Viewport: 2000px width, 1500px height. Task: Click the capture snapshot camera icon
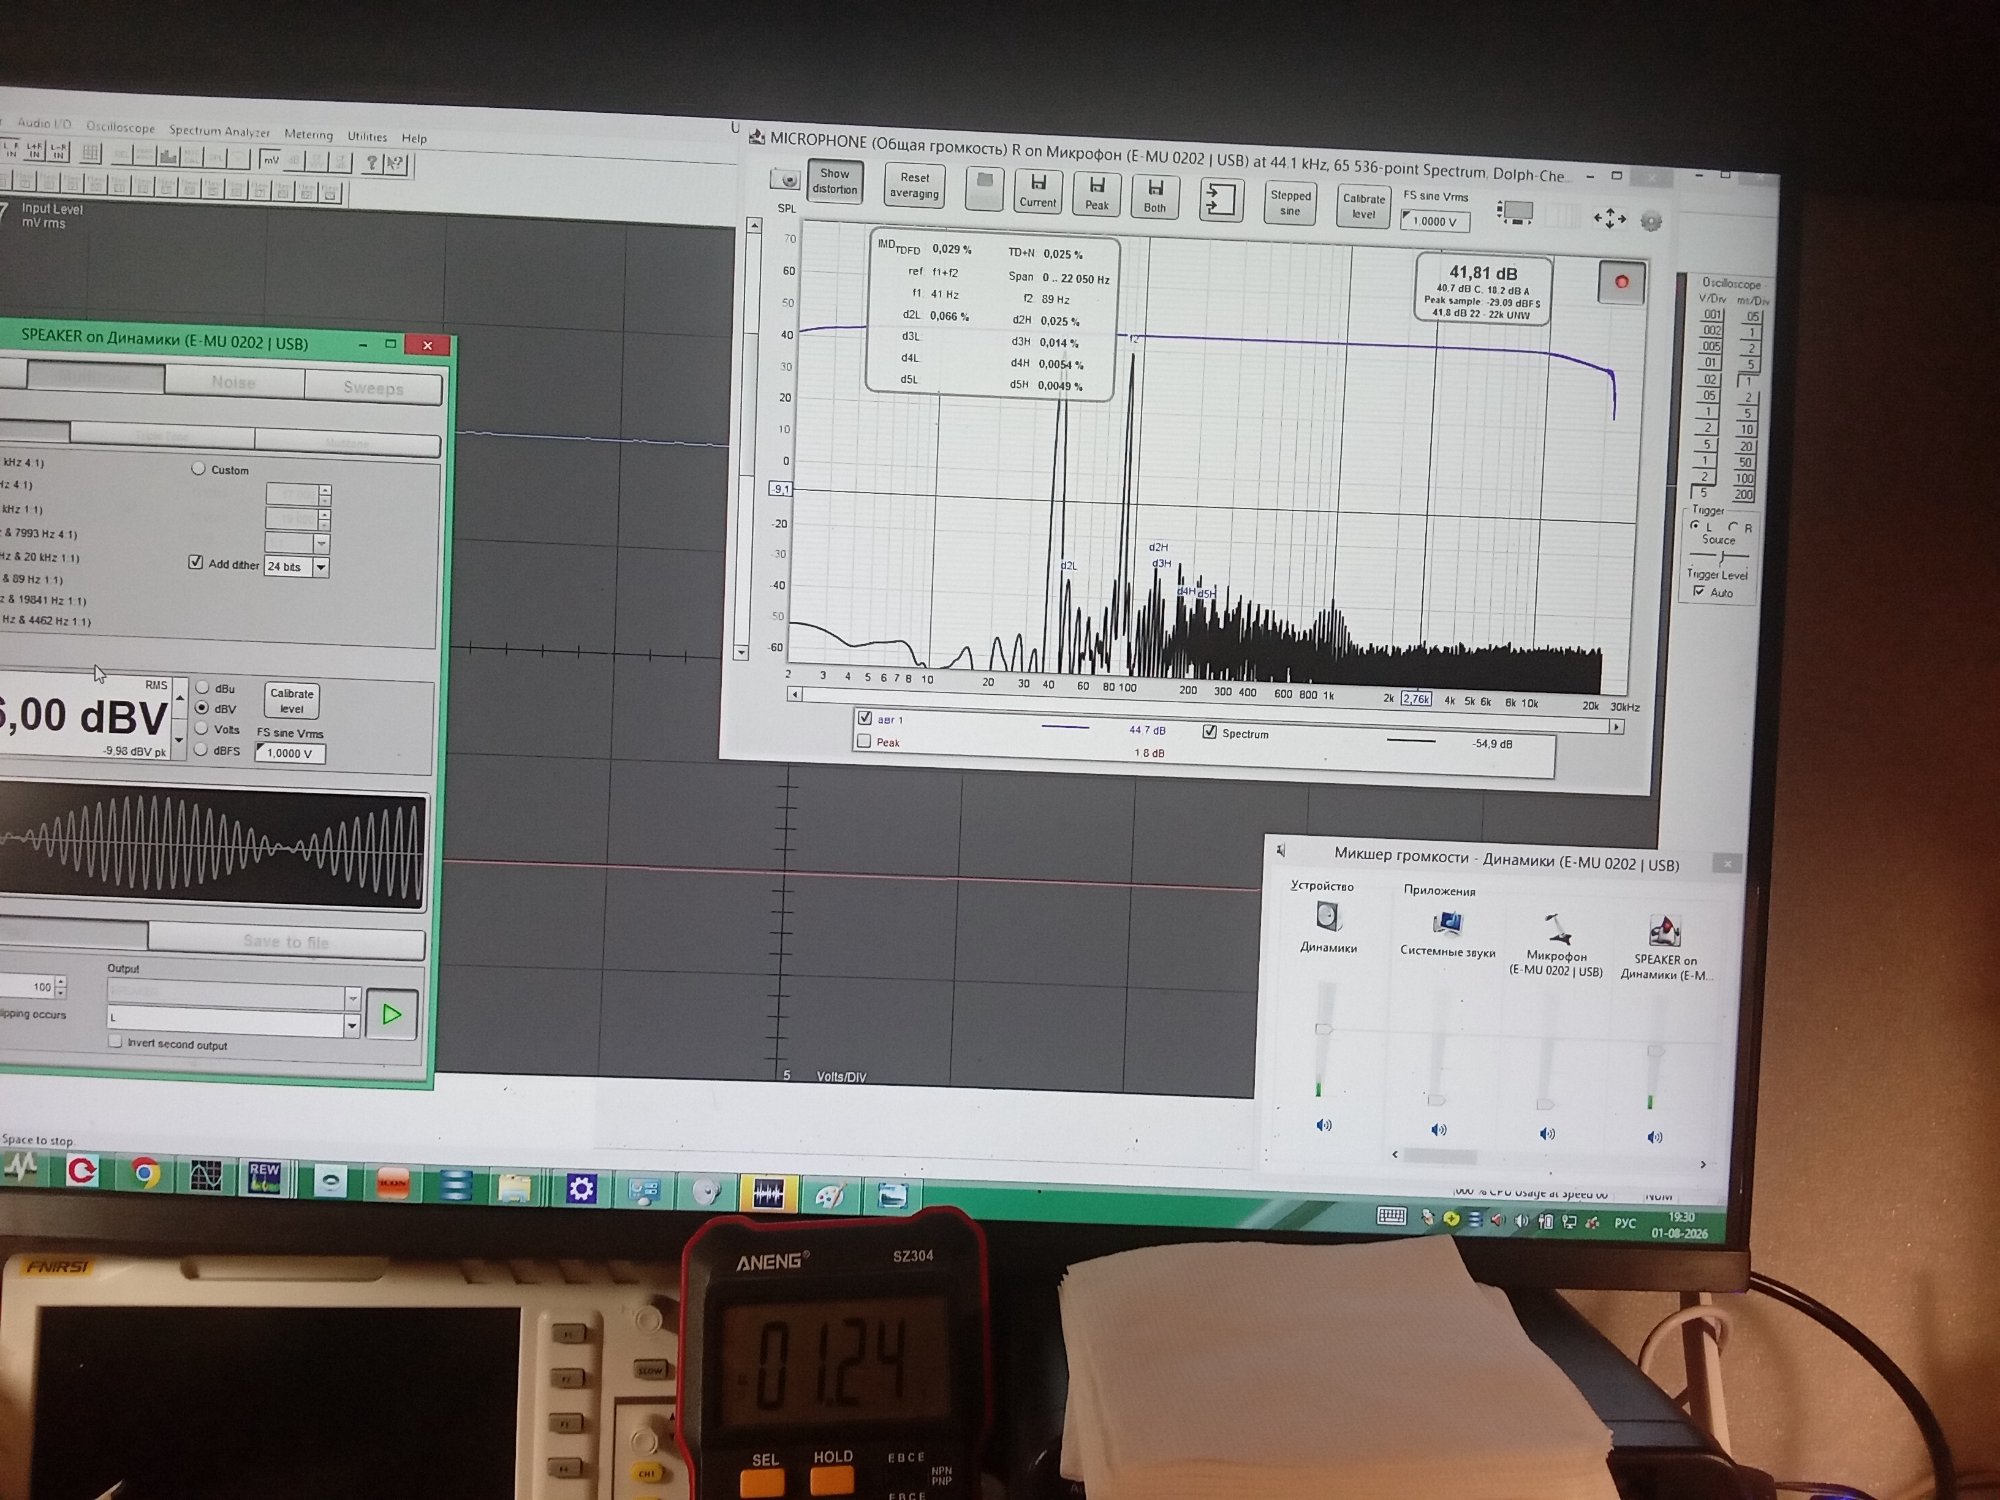coord(786,180)
